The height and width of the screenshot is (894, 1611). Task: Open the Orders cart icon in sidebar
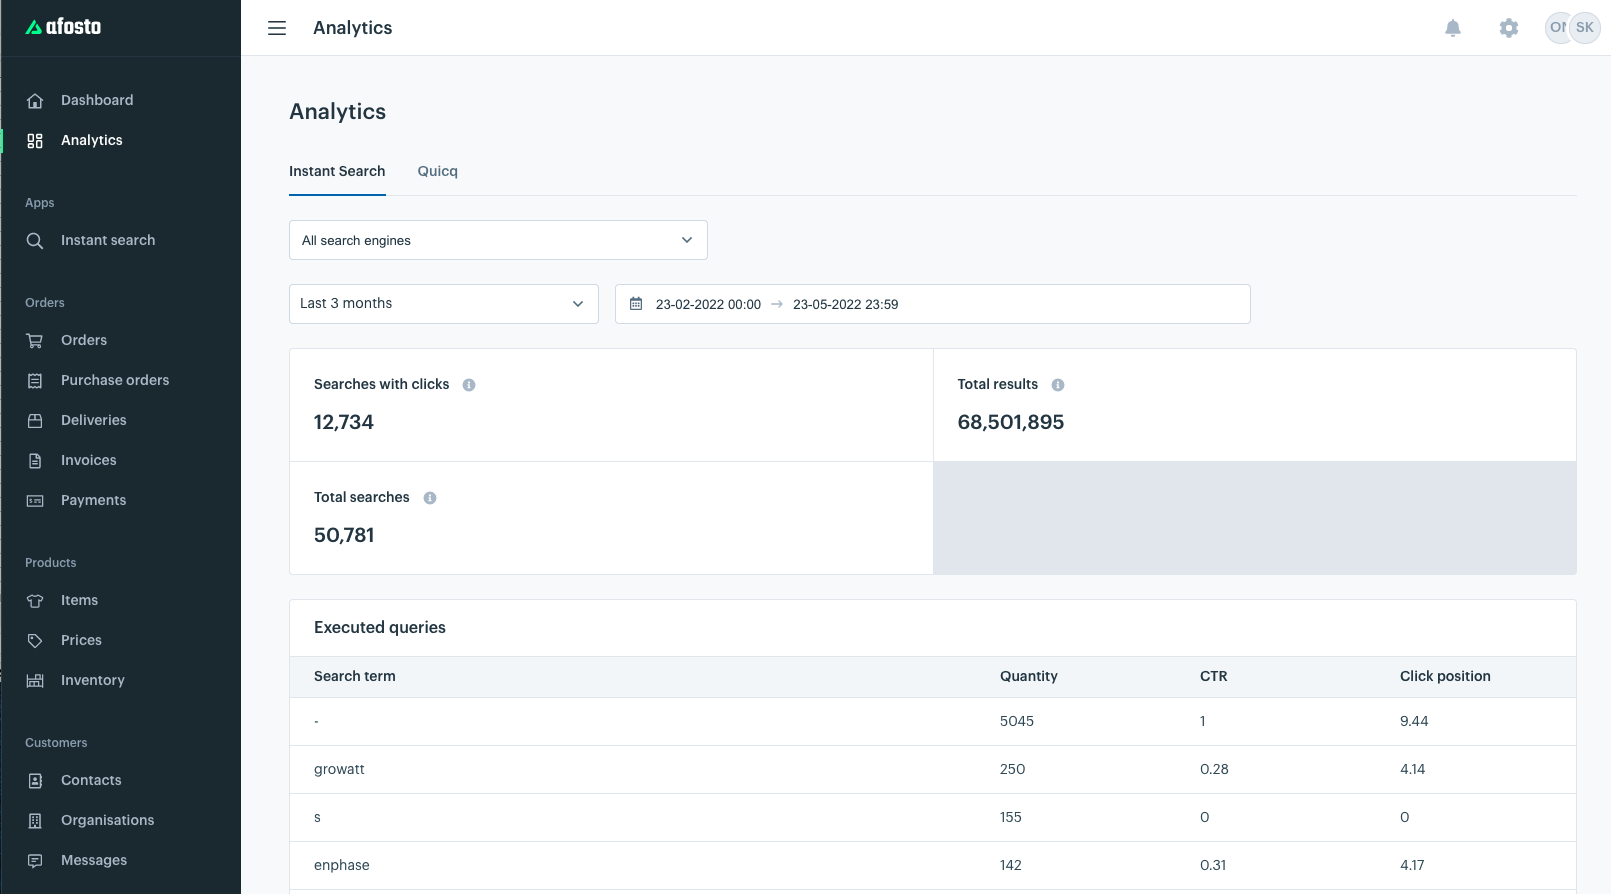pos(35,341)
